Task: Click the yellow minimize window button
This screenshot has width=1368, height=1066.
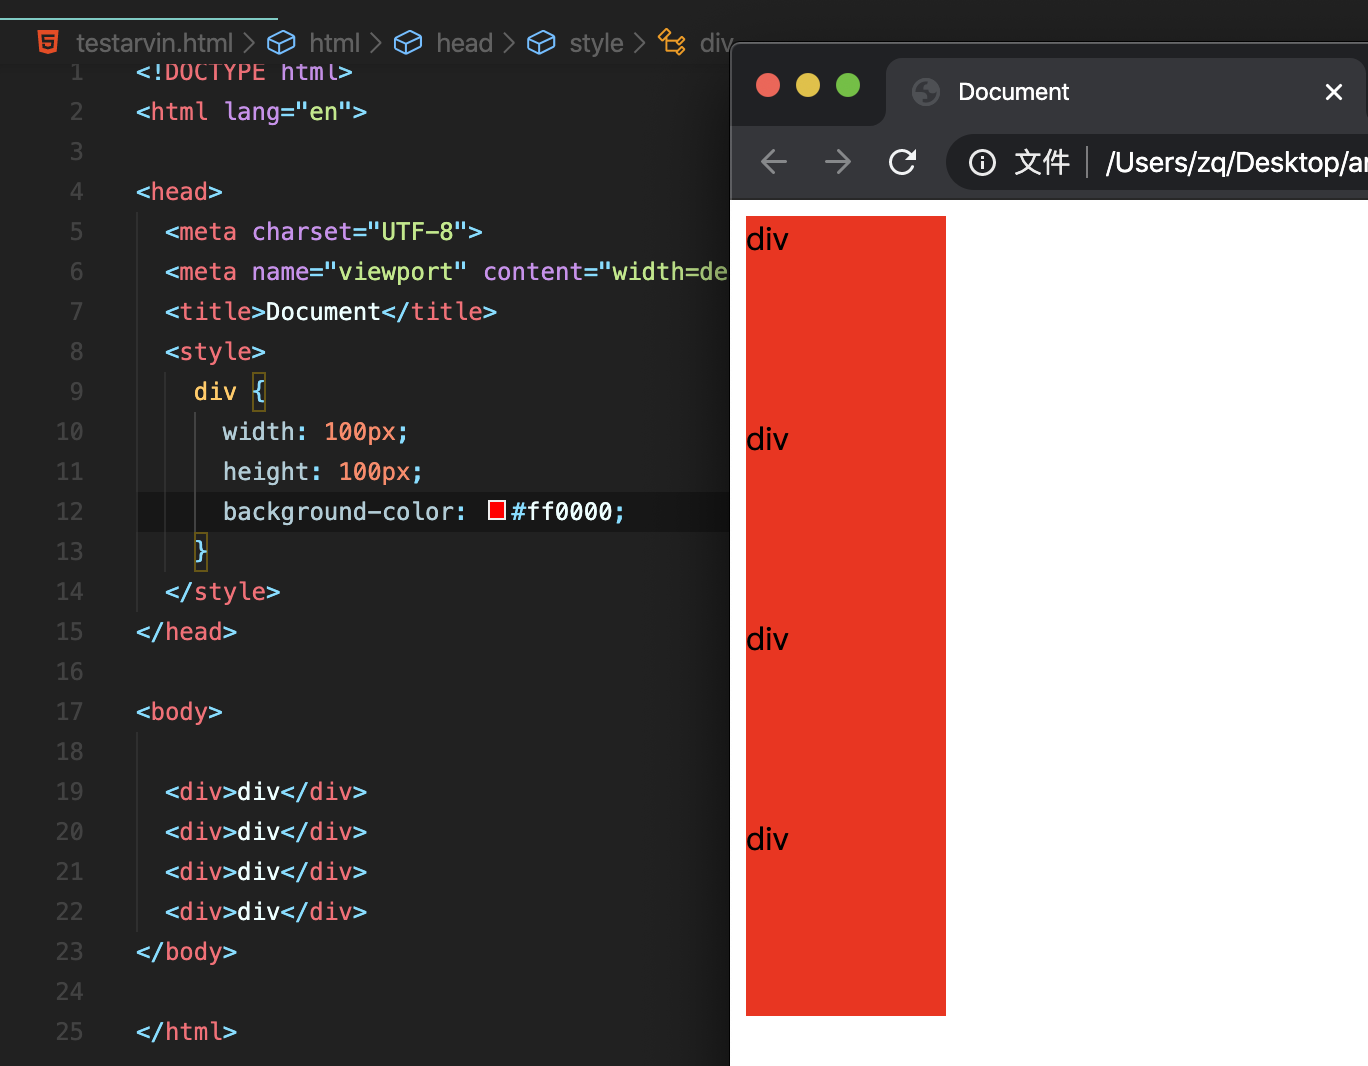Action: [808, 85]
